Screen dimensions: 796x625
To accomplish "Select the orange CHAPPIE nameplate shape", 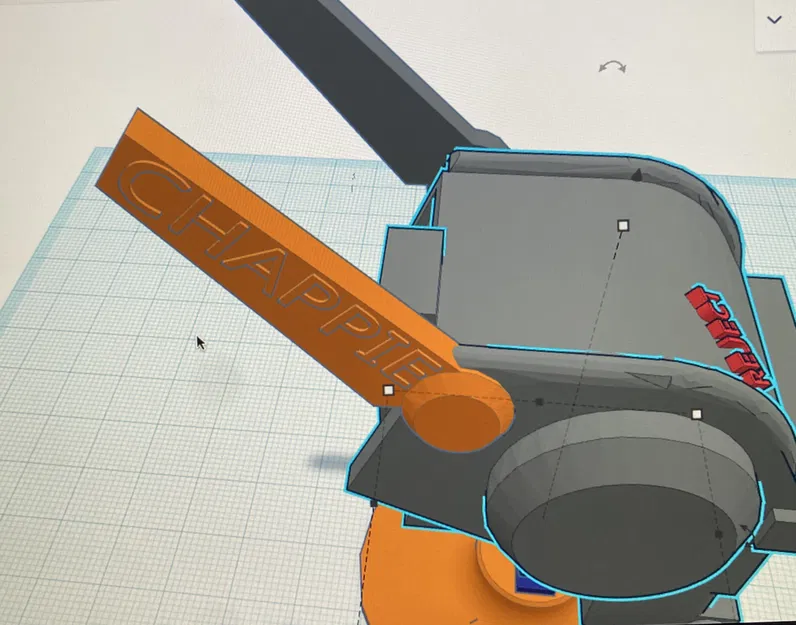I will click(x=274, y=254).
